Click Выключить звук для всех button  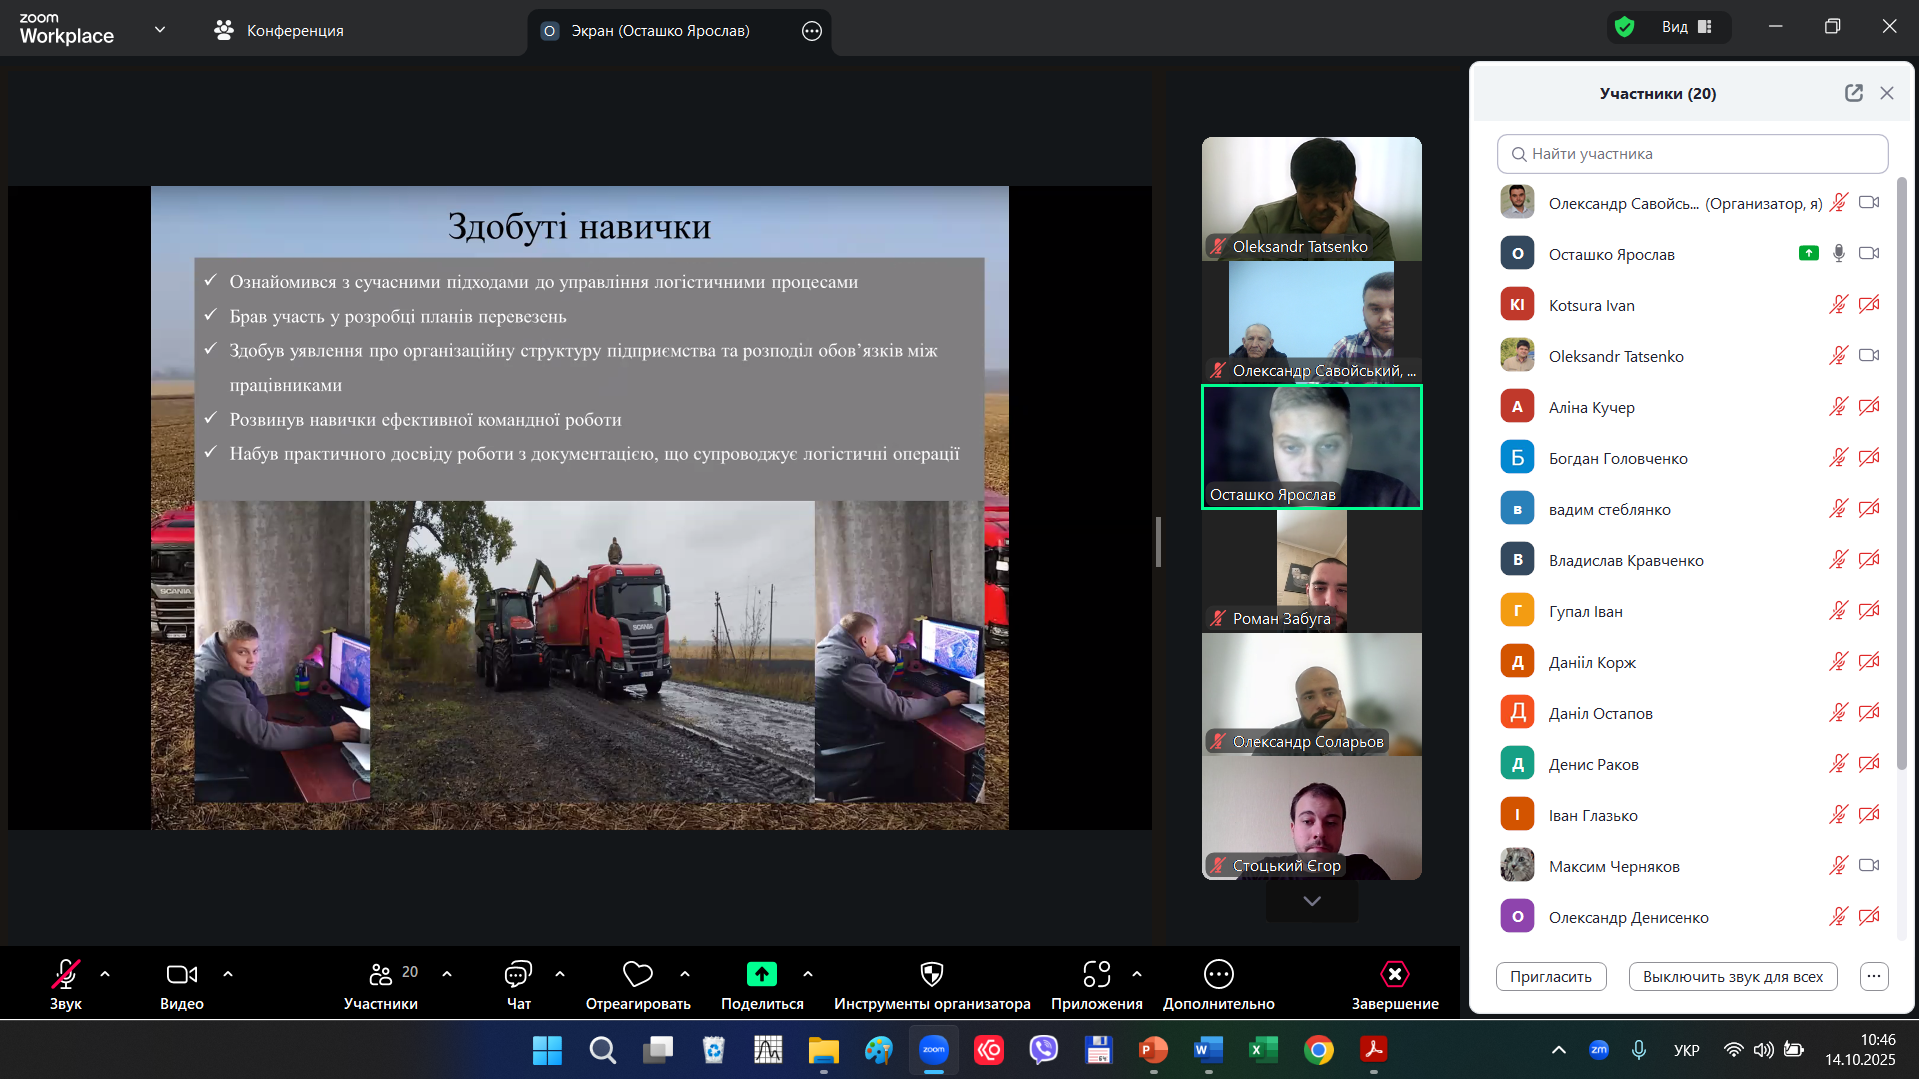coord(1732,977)
